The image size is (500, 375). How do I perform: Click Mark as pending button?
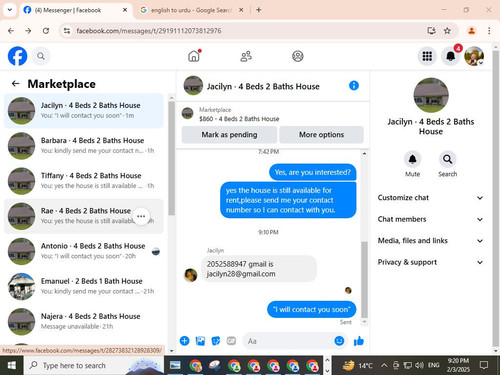(229, 135)
